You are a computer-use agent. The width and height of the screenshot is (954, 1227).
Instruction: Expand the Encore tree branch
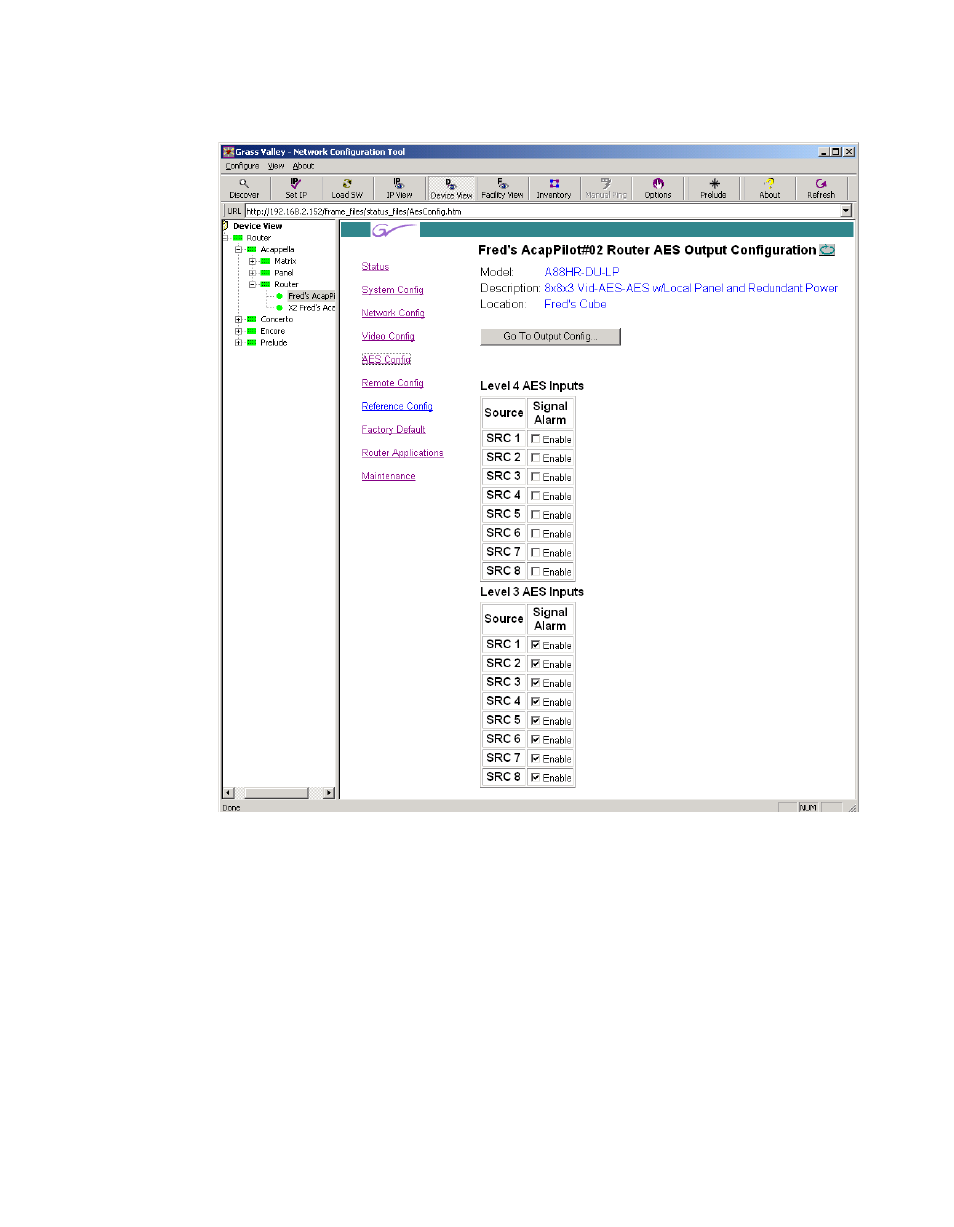pos(239,331)
